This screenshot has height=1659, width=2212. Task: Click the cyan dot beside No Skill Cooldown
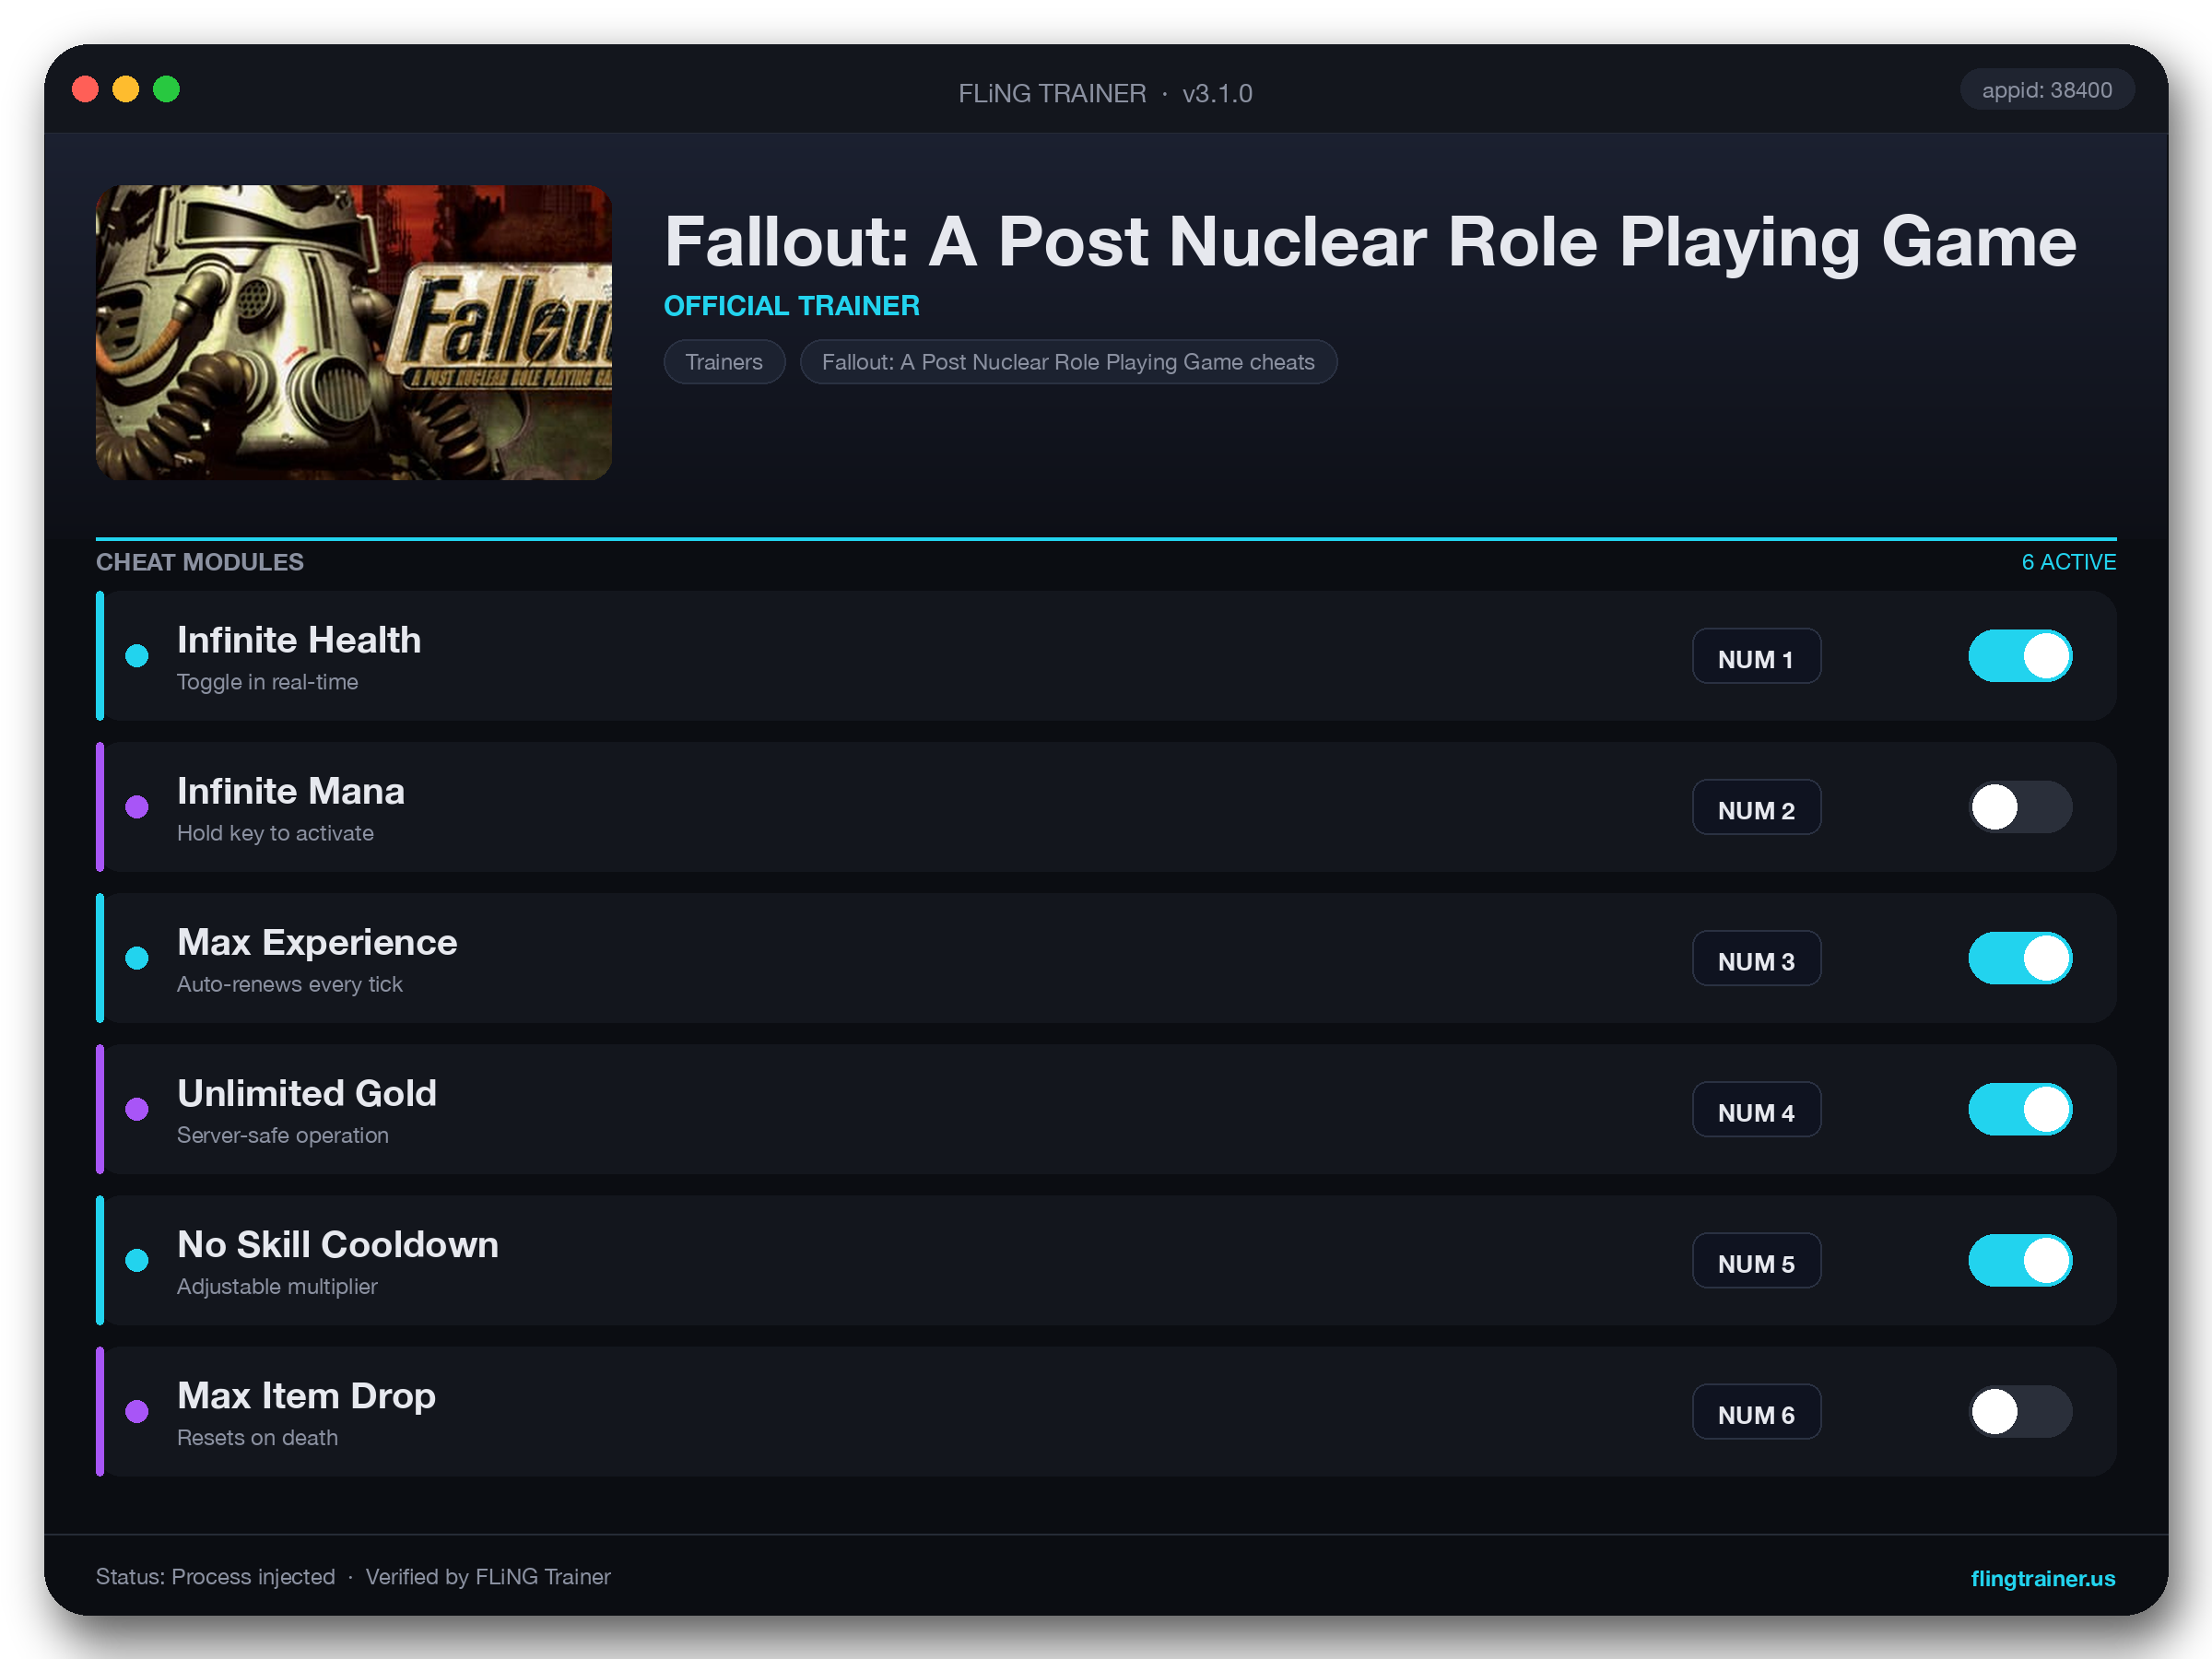[137, 1260]
